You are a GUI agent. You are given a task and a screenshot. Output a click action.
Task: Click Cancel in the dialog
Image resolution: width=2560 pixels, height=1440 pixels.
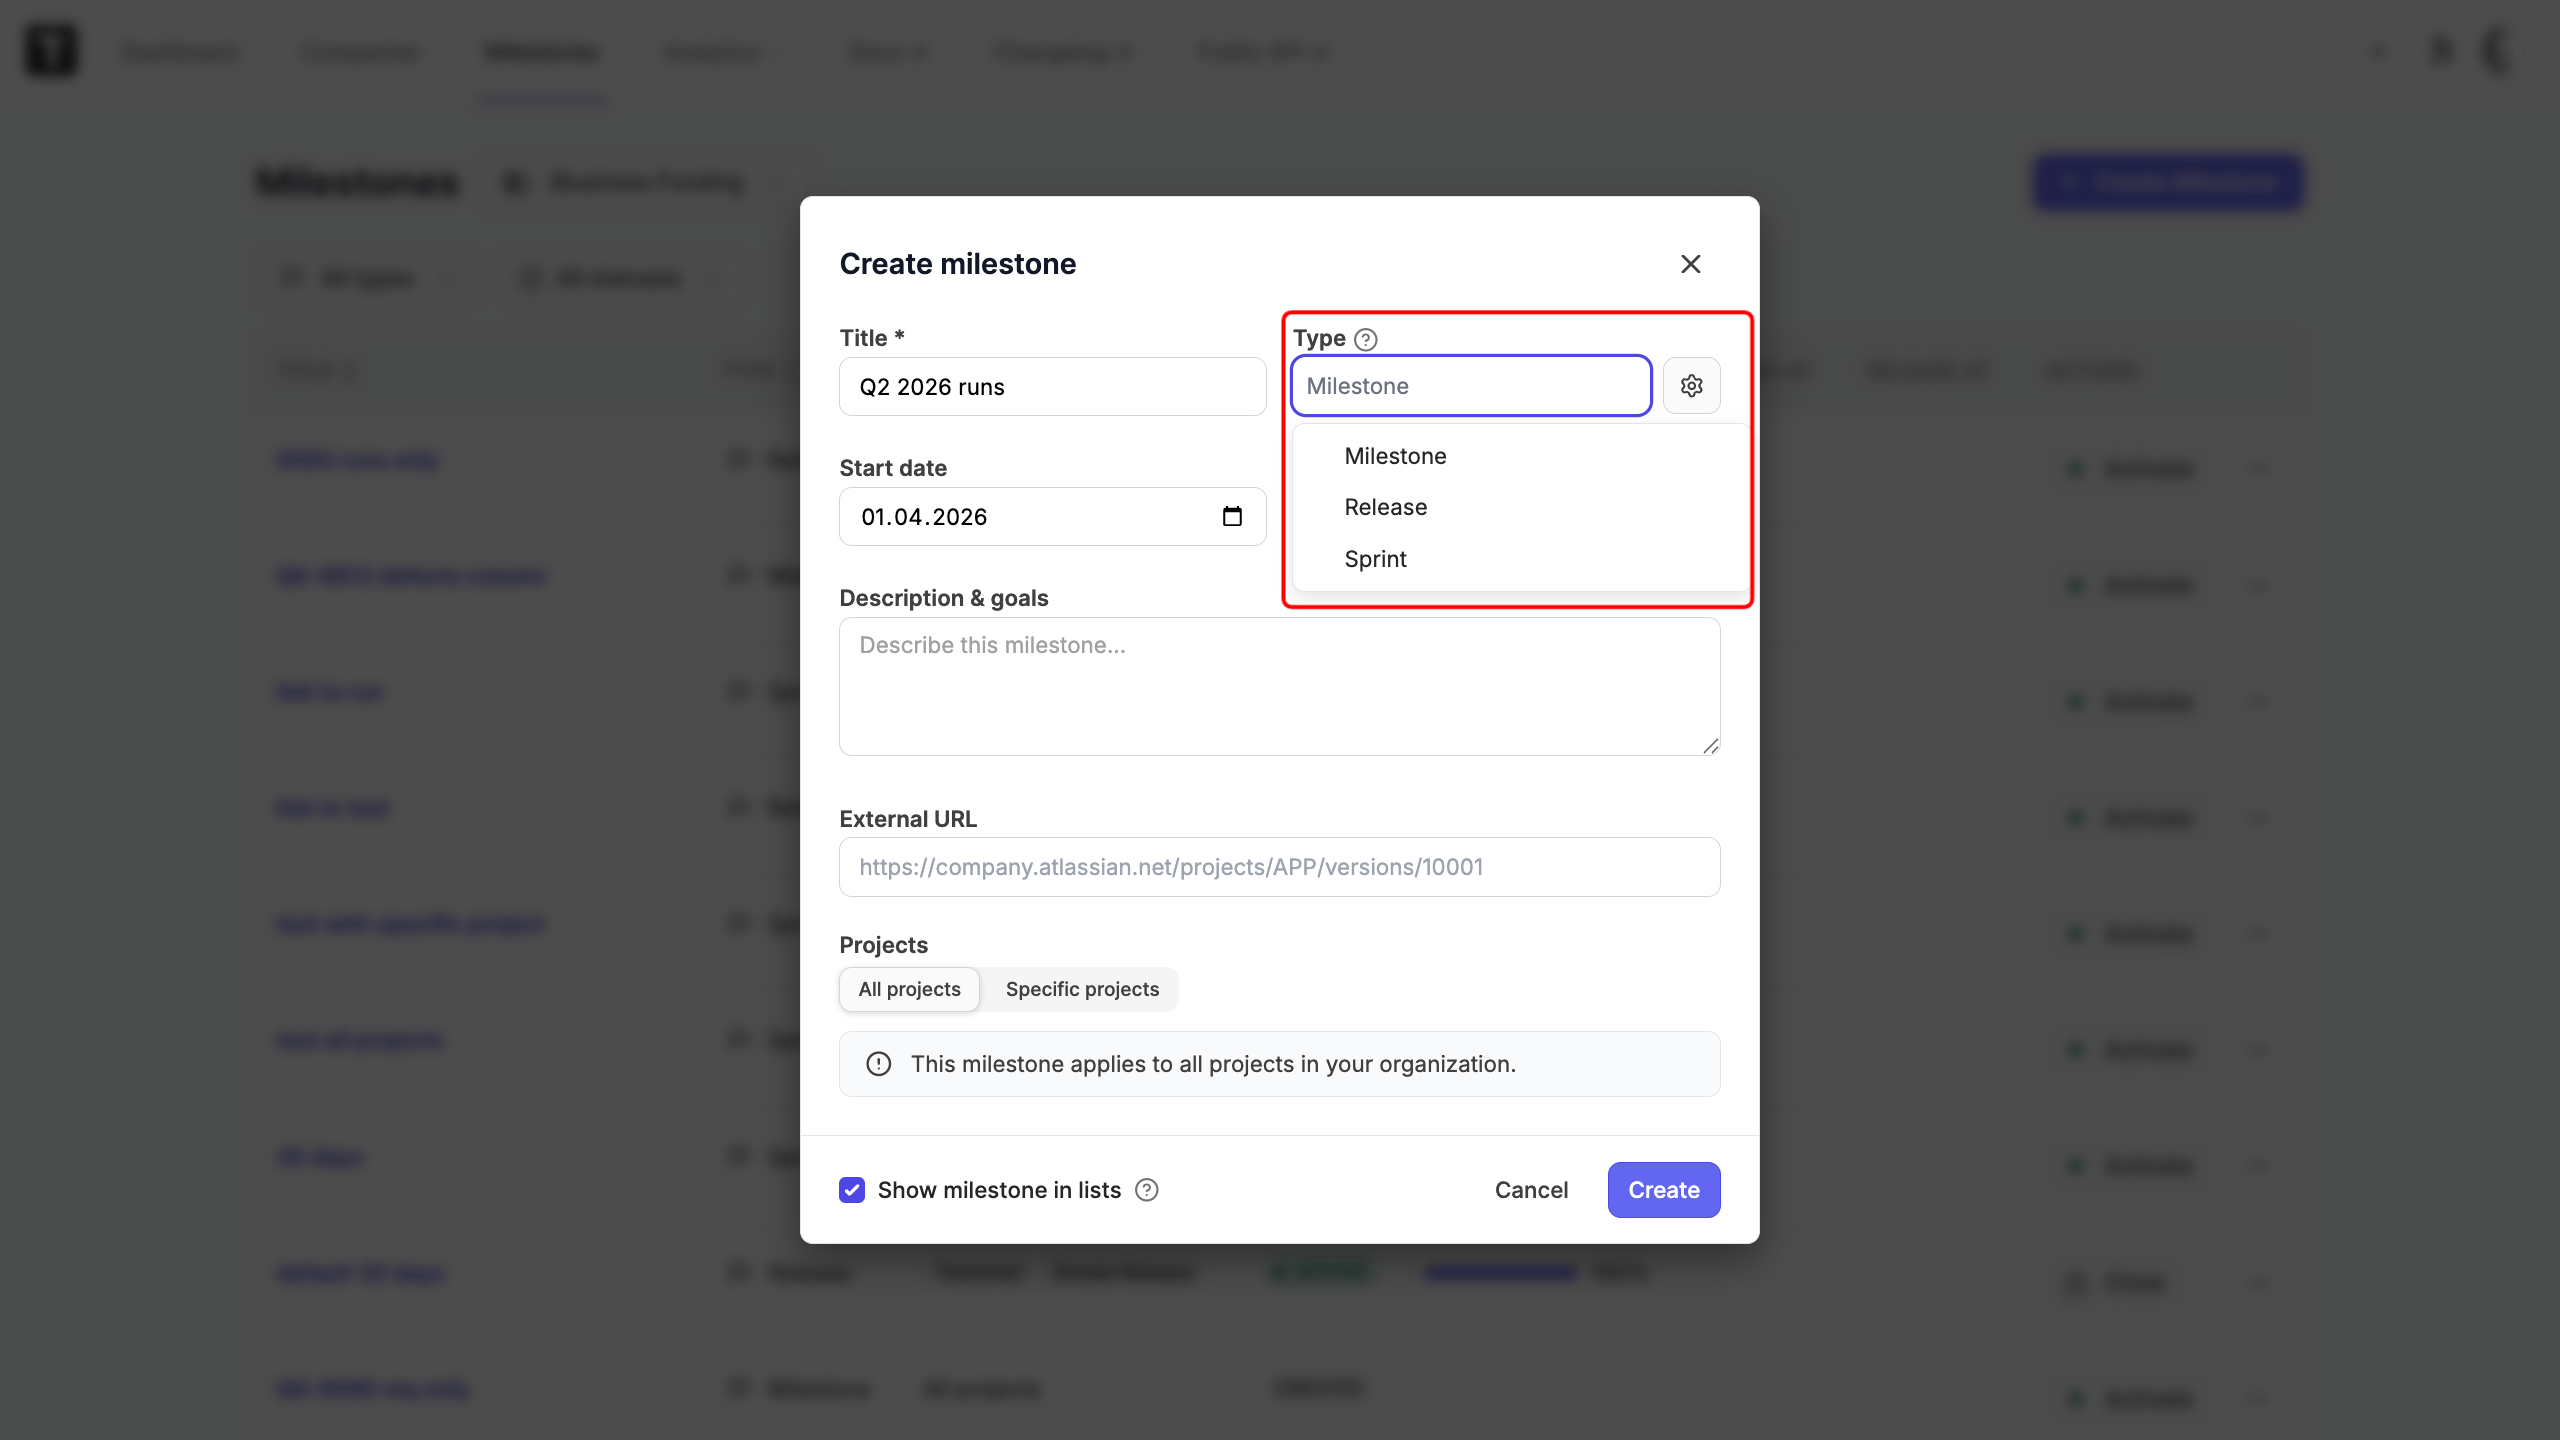(x=1531, y=1190)
